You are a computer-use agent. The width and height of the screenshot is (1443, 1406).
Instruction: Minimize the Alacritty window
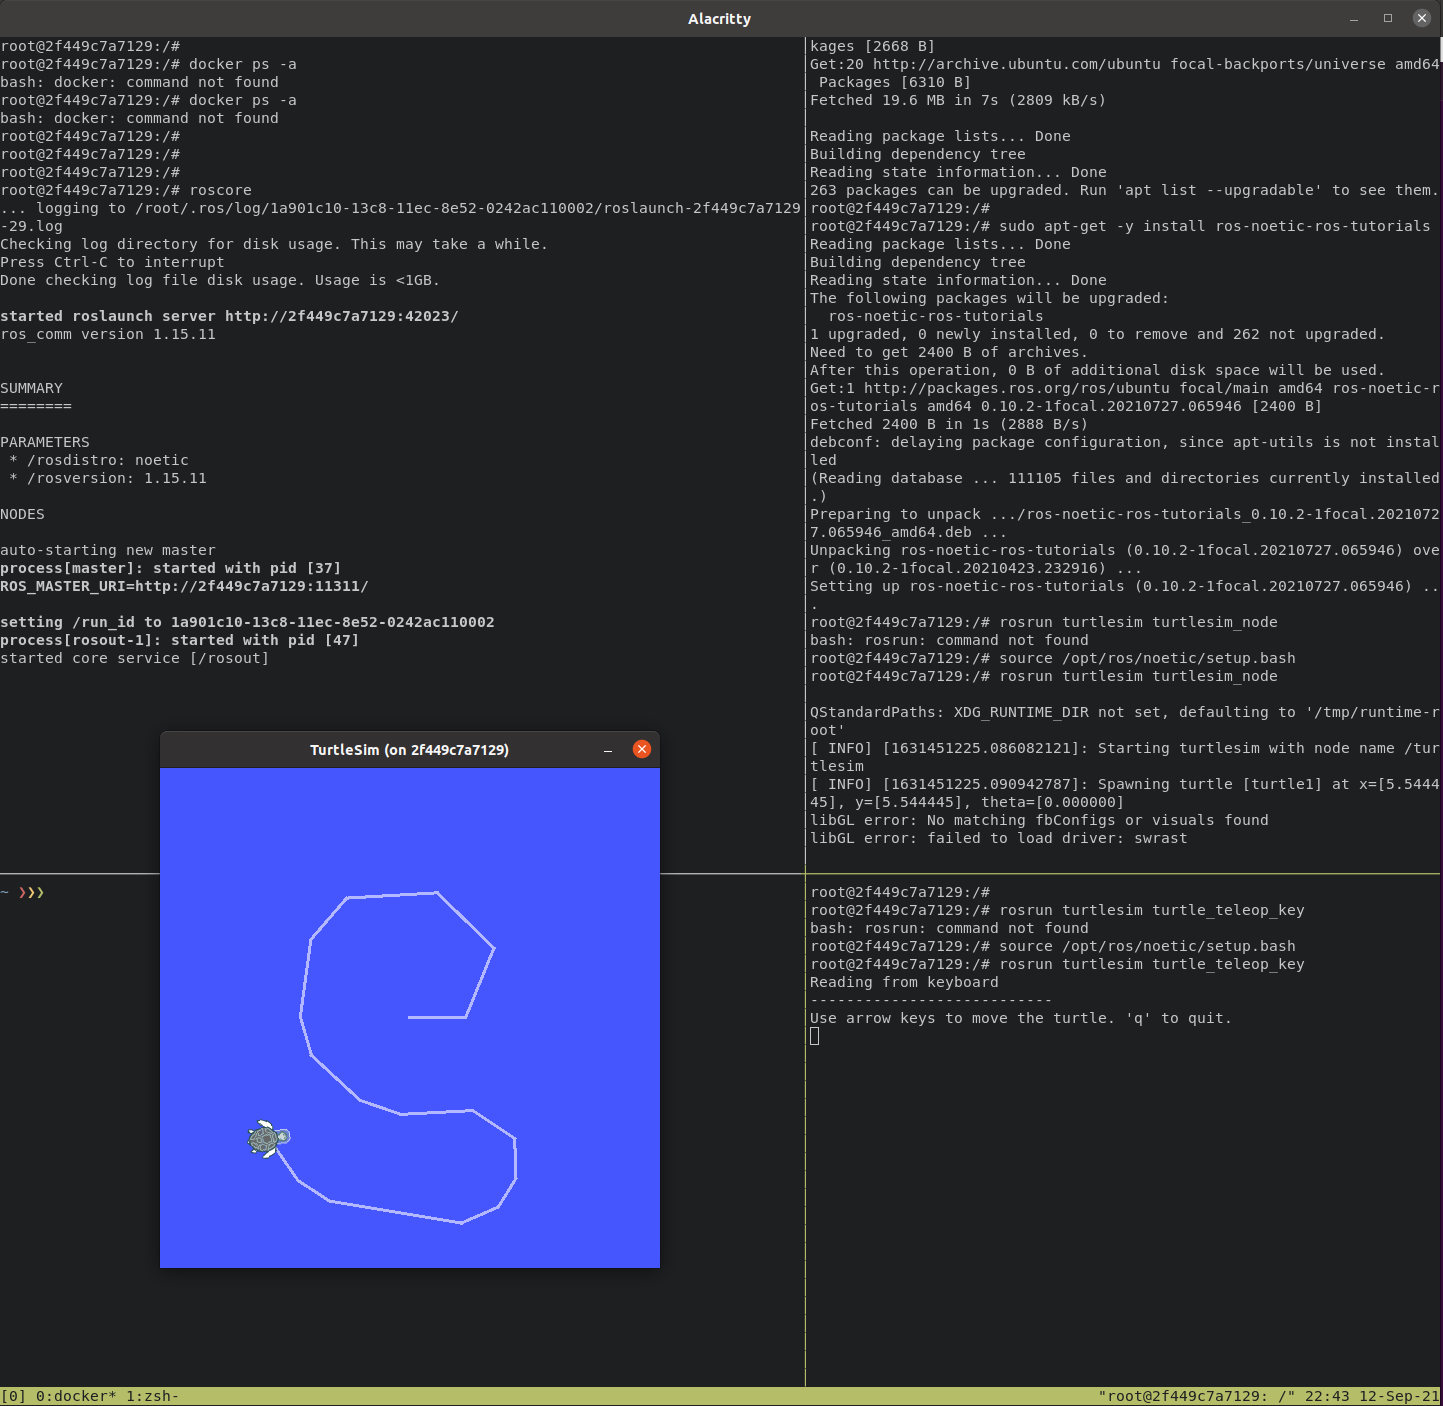point(1354,19)
